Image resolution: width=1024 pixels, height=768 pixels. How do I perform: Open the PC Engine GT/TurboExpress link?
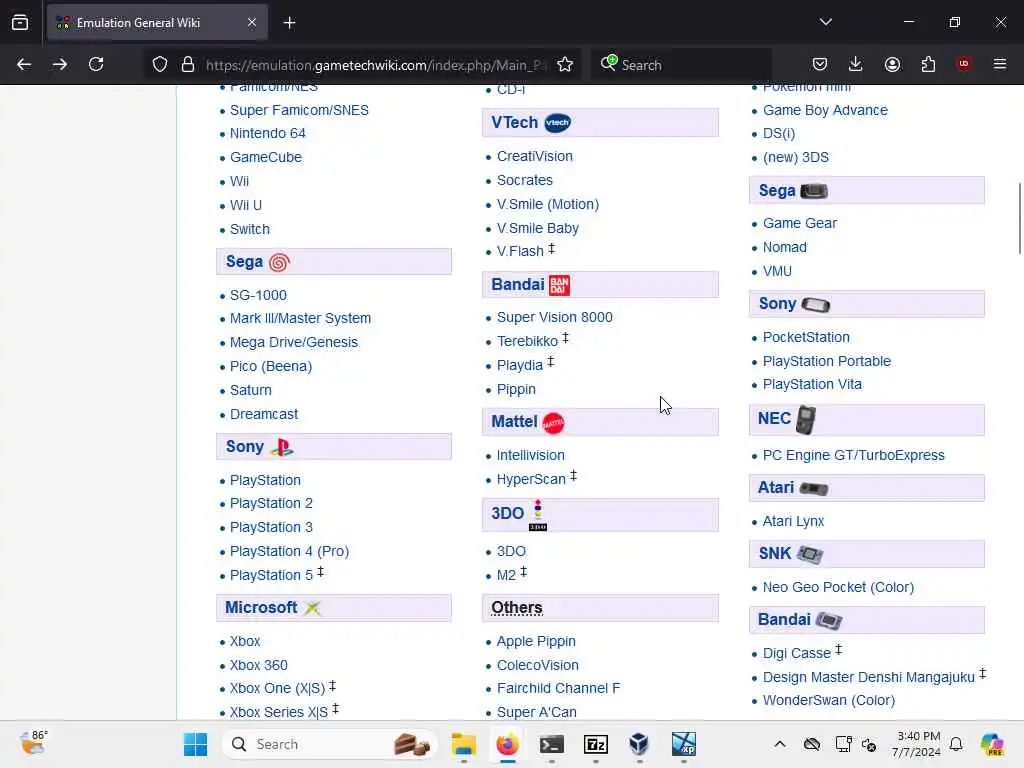click(x=854, y=455)
